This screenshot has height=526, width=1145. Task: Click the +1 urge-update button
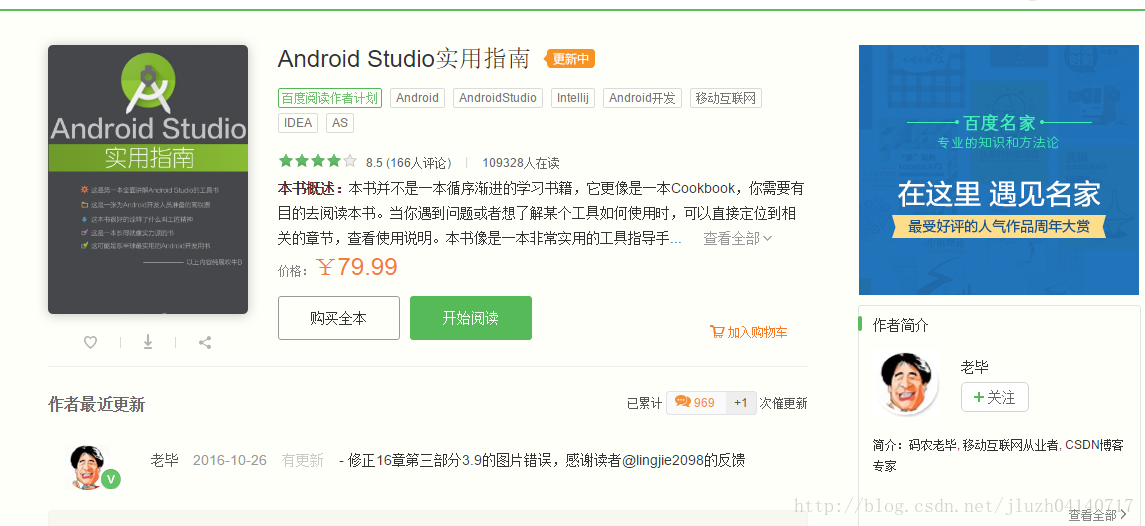pyautogui.click(x=740, y=403)
